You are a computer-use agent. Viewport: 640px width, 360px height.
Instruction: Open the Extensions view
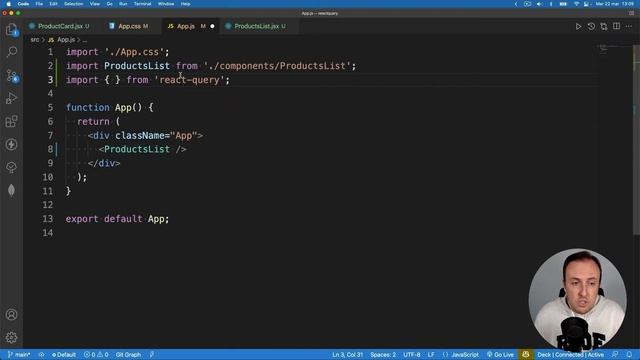pyautogui.click(x=11, y=121)
